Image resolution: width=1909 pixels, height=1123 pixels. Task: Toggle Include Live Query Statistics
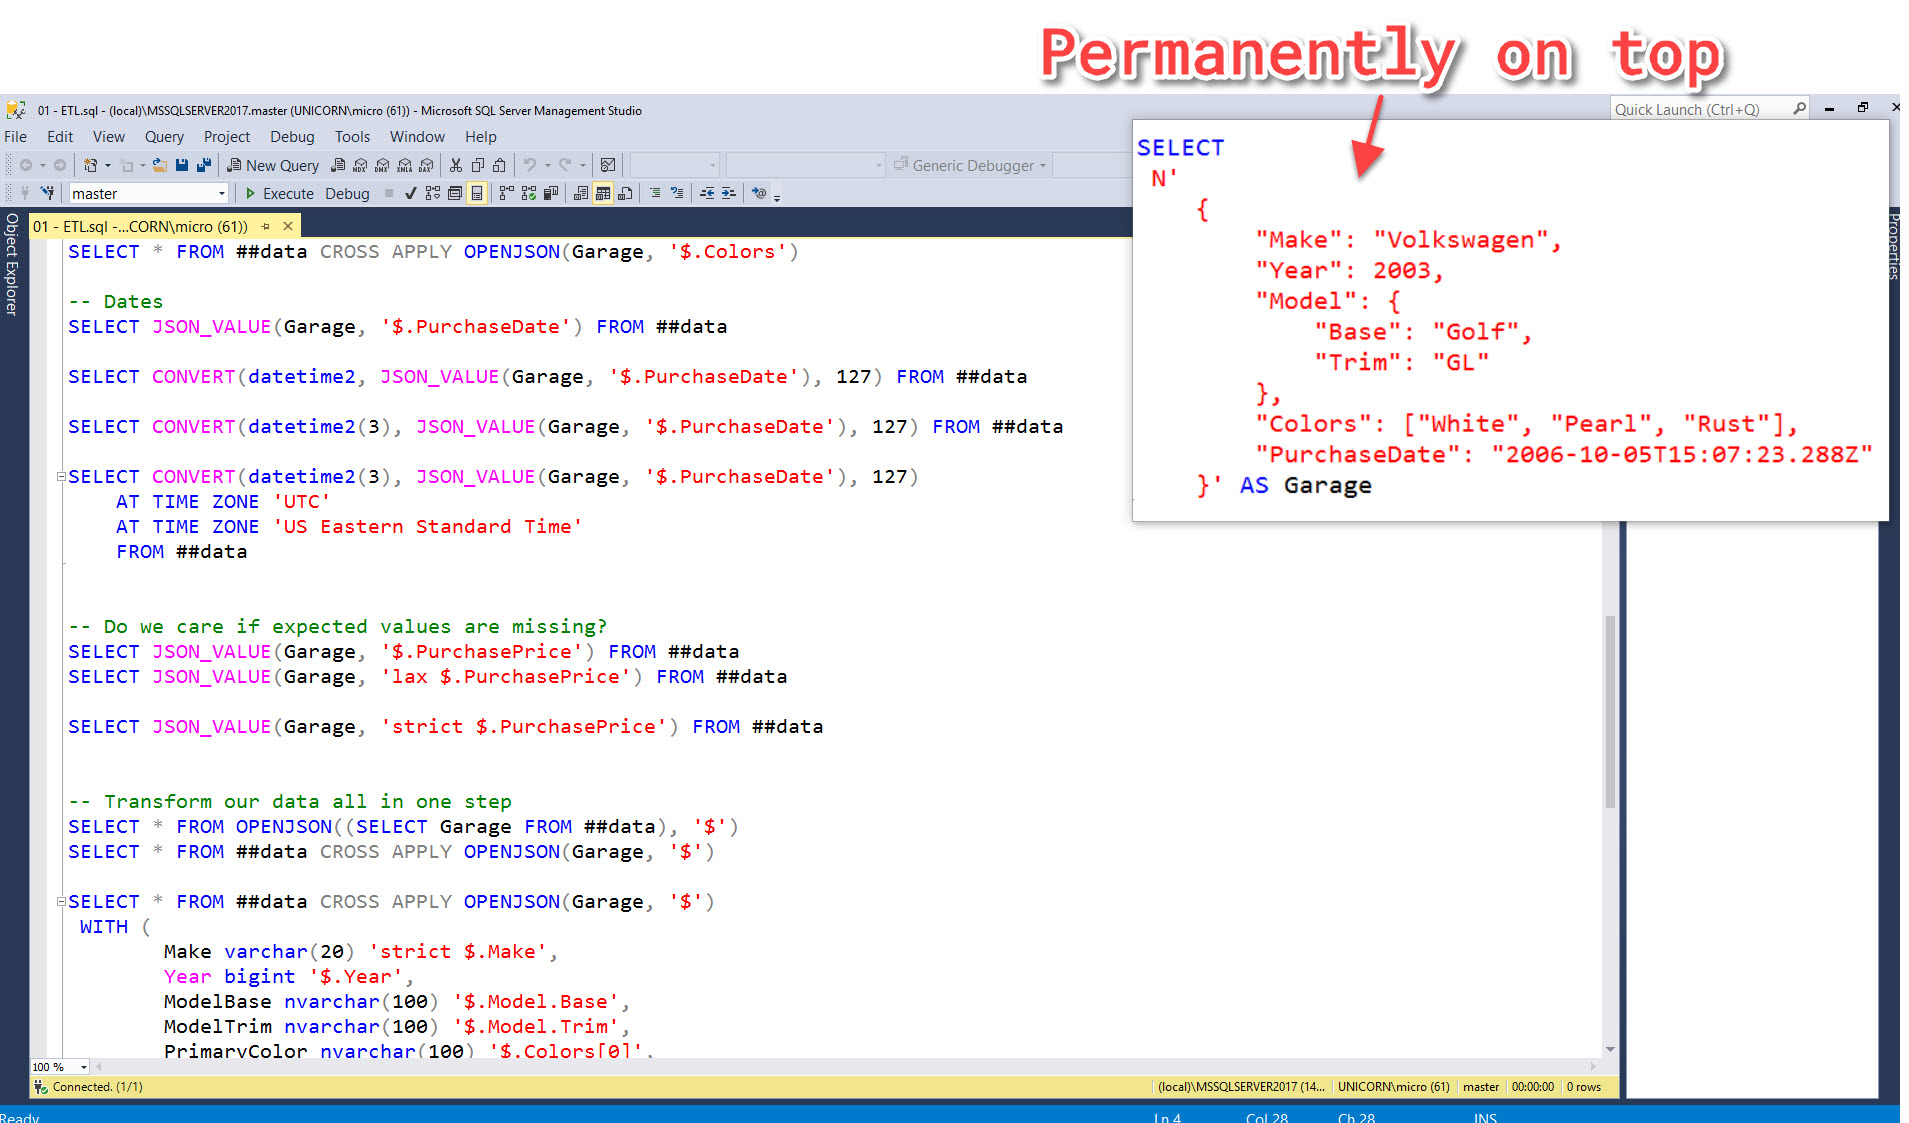tap(528, 193)
